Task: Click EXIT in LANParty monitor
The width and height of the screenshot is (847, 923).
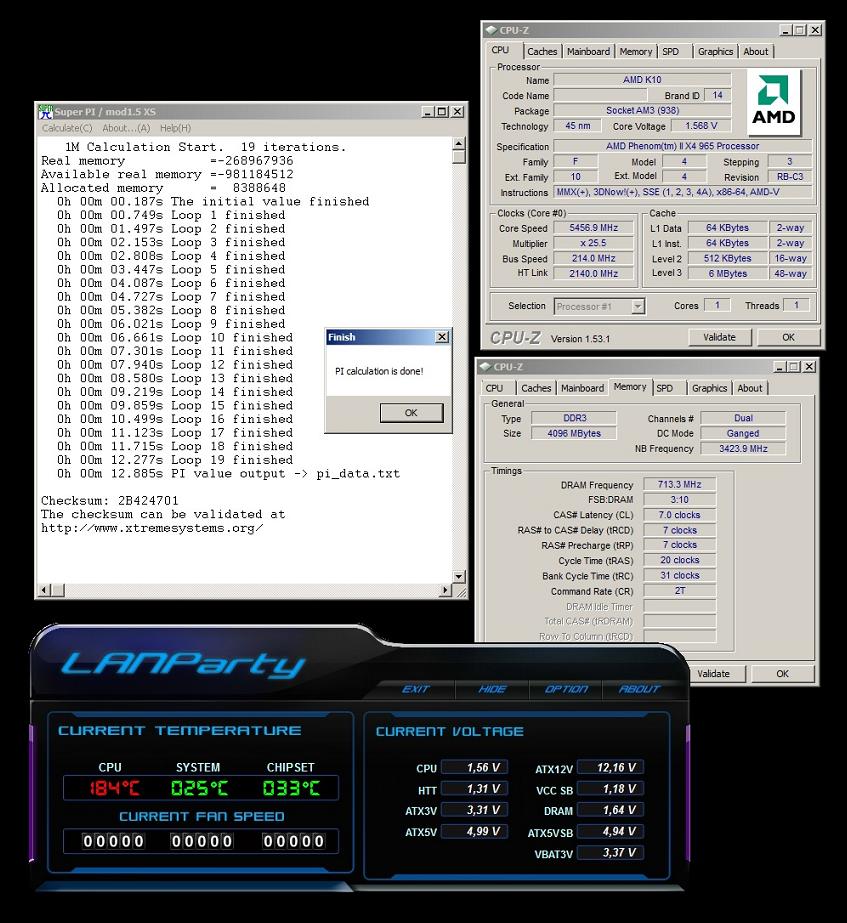Action: coord(416,689)
